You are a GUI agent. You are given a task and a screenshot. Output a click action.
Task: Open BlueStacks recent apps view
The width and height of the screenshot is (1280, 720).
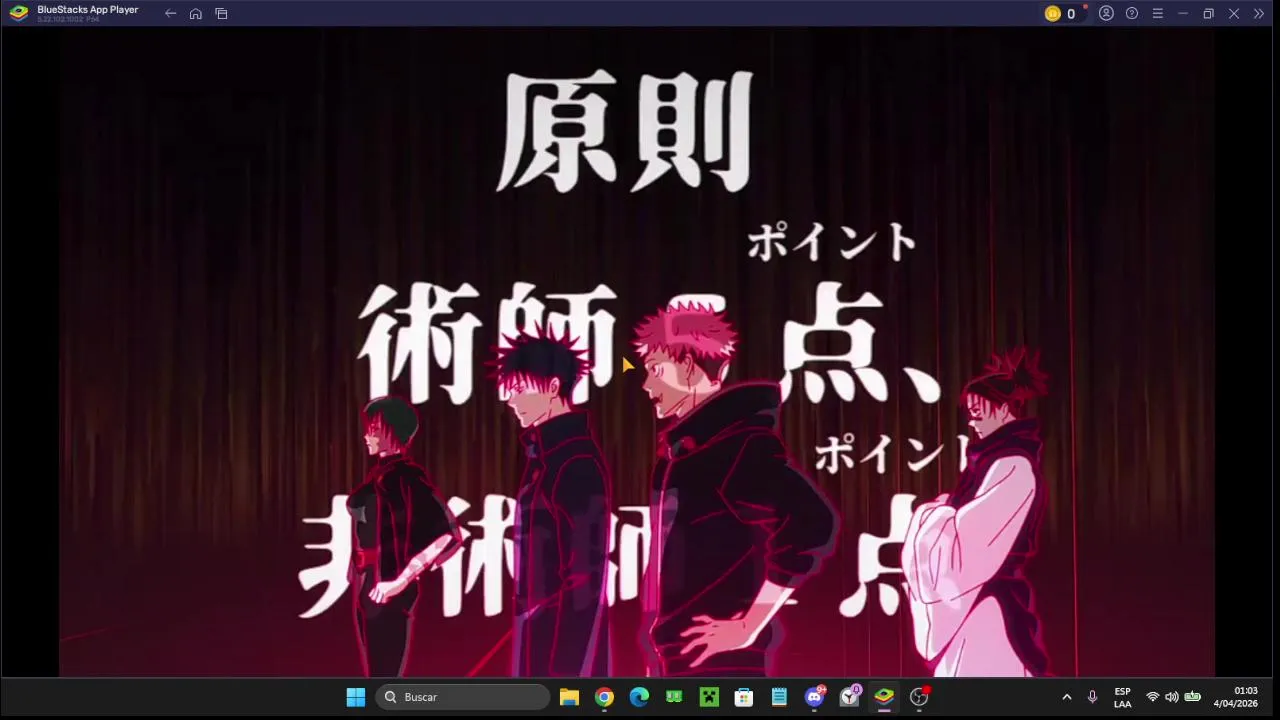click(222, 14)
